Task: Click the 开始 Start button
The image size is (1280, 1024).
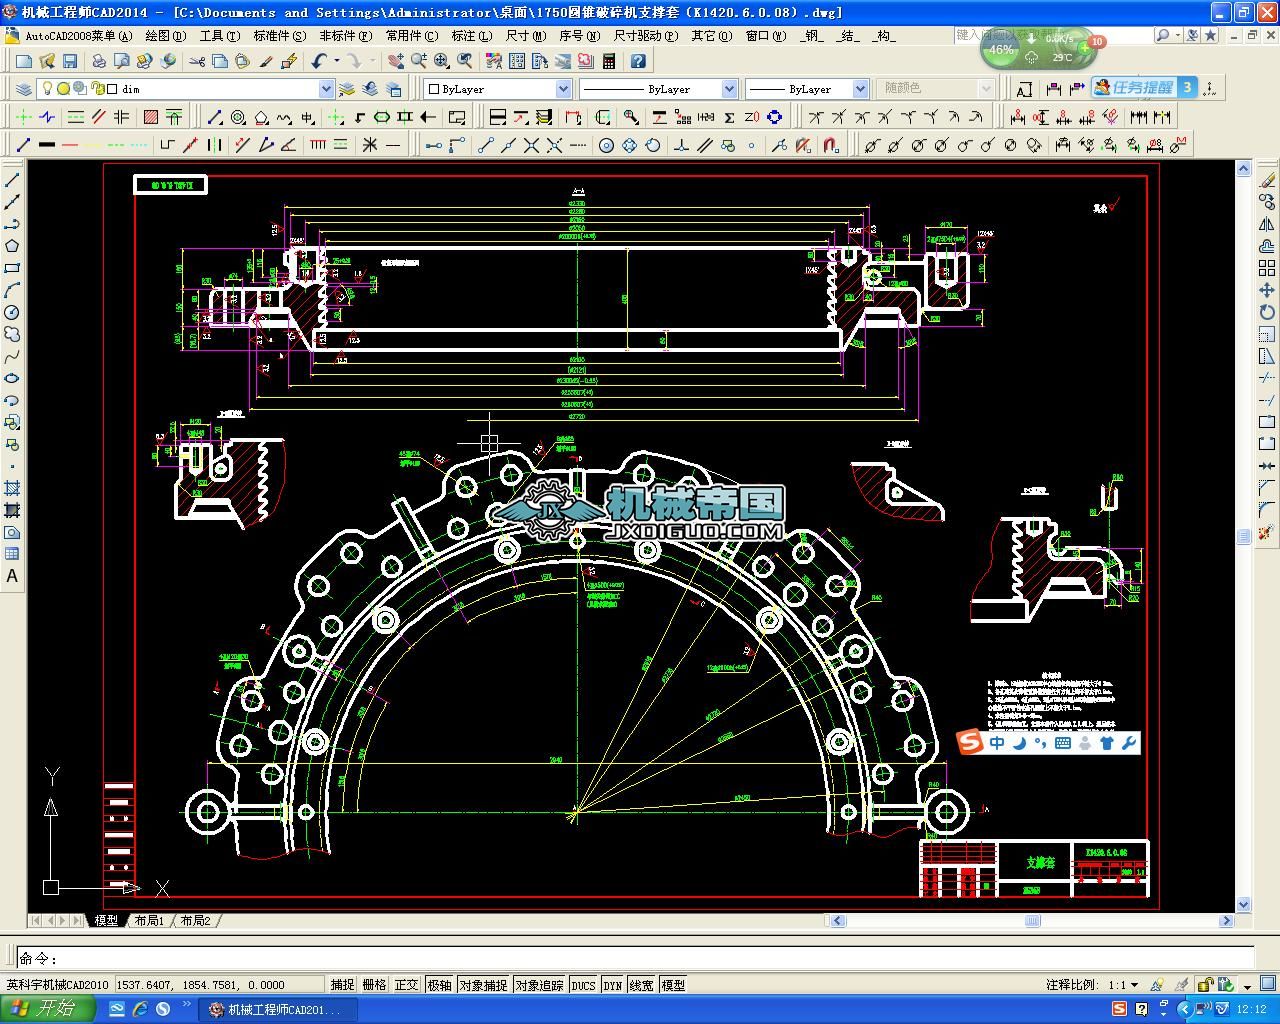Action: (47, 1009)
